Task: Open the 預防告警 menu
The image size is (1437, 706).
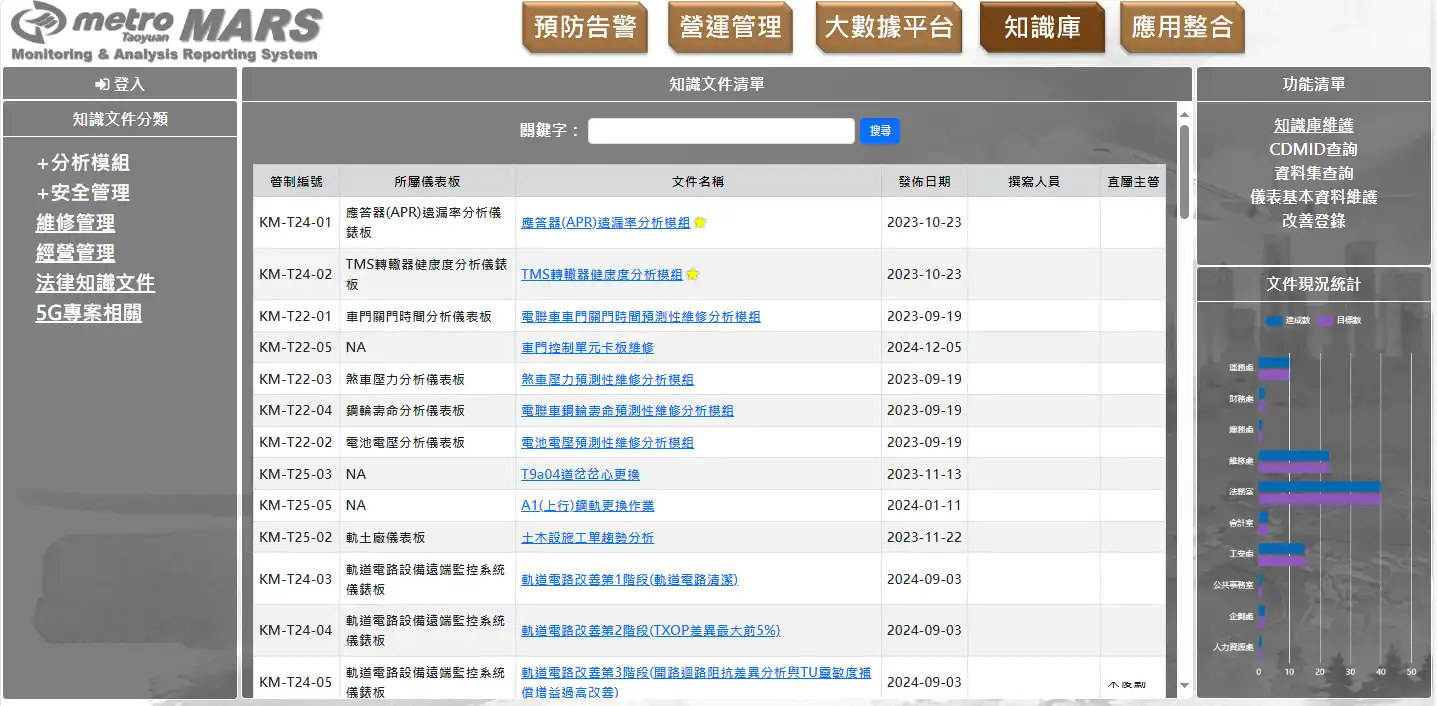Action: 585,28
